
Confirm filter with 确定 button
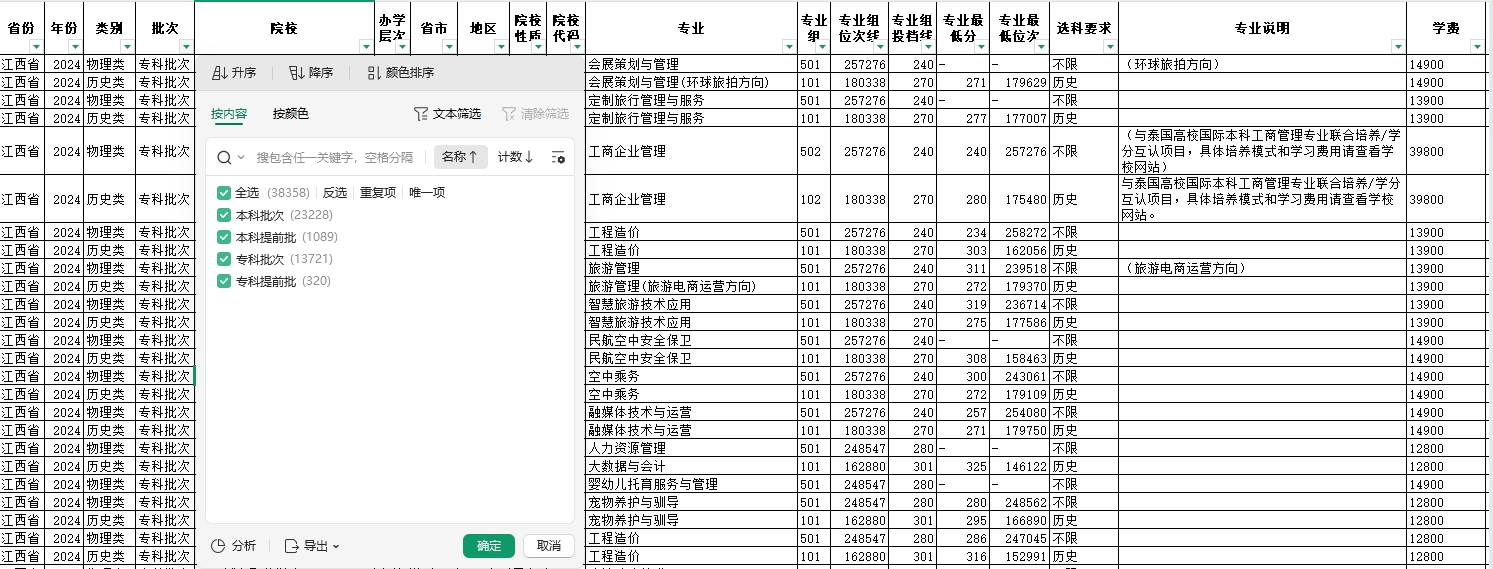[x=489, y=546]
